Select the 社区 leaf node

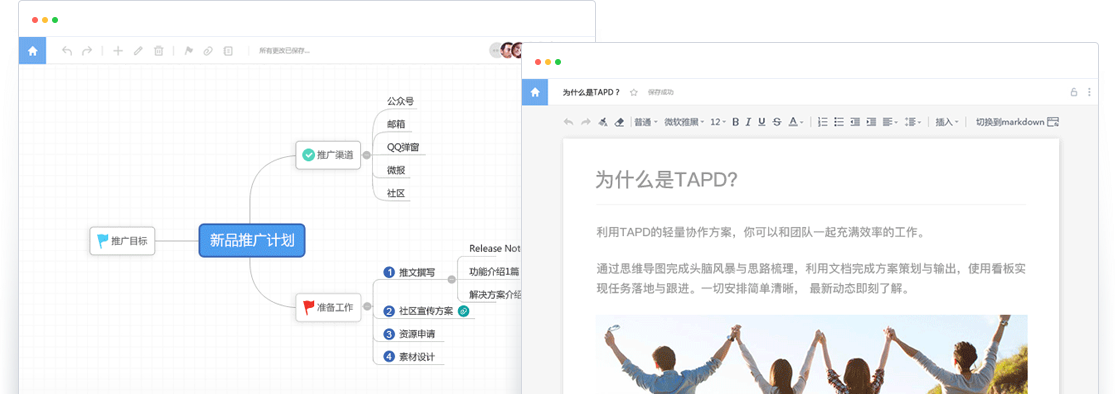point(396,193)
